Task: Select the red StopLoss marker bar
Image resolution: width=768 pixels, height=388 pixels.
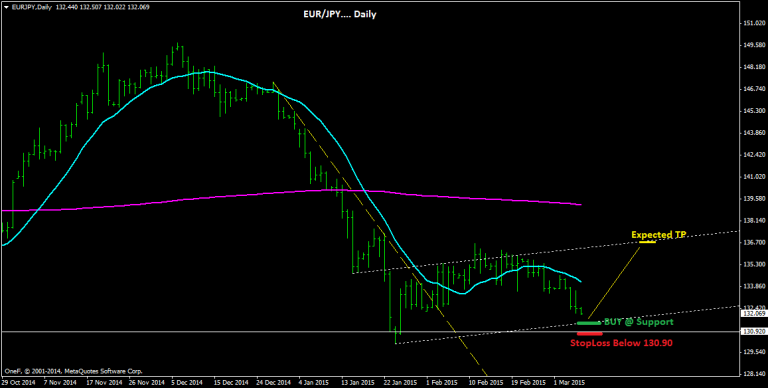Action: [589, 334]
